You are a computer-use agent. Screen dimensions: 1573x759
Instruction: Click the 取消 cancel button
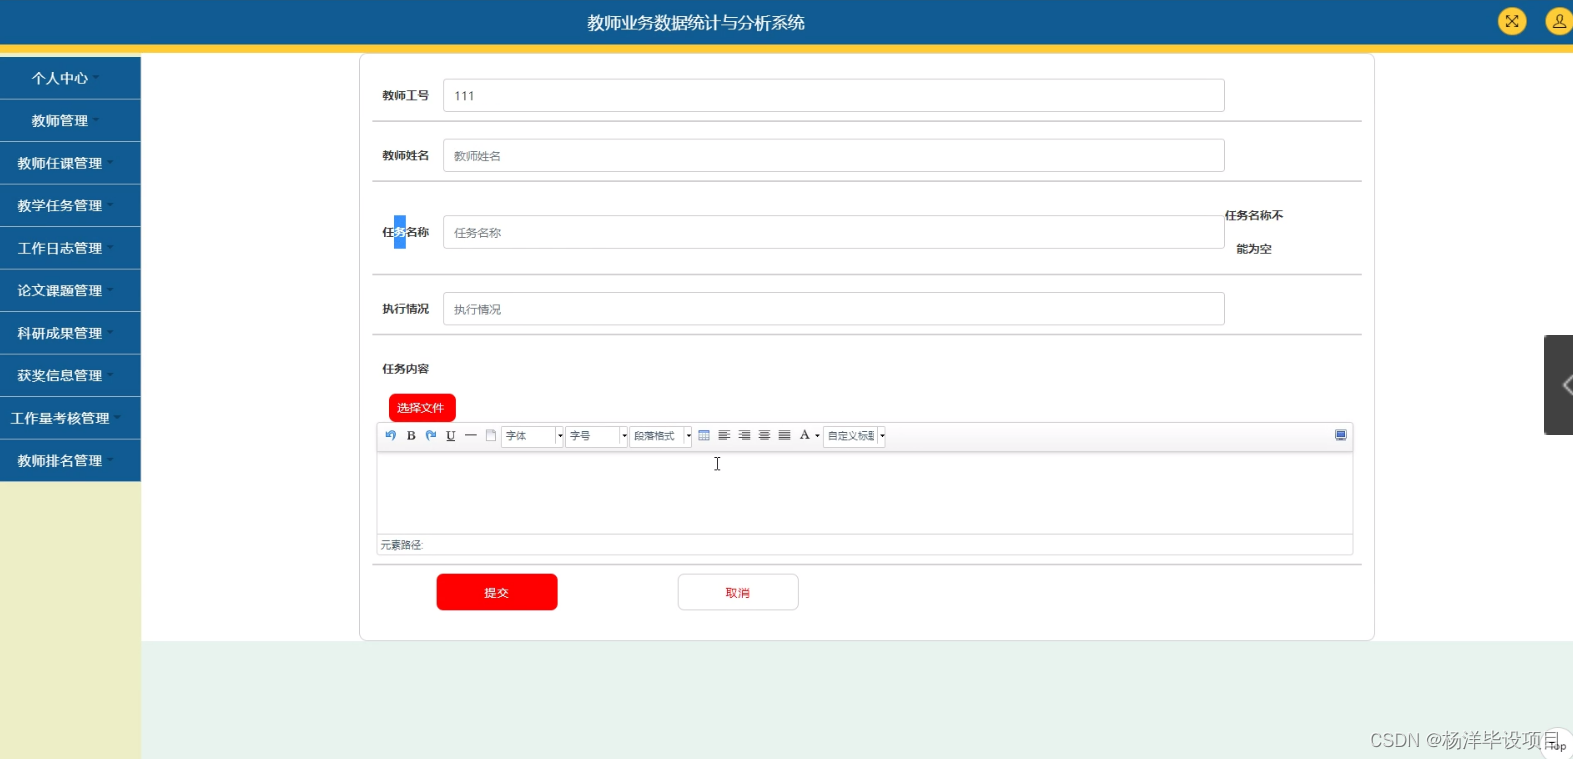pos(738,592)
